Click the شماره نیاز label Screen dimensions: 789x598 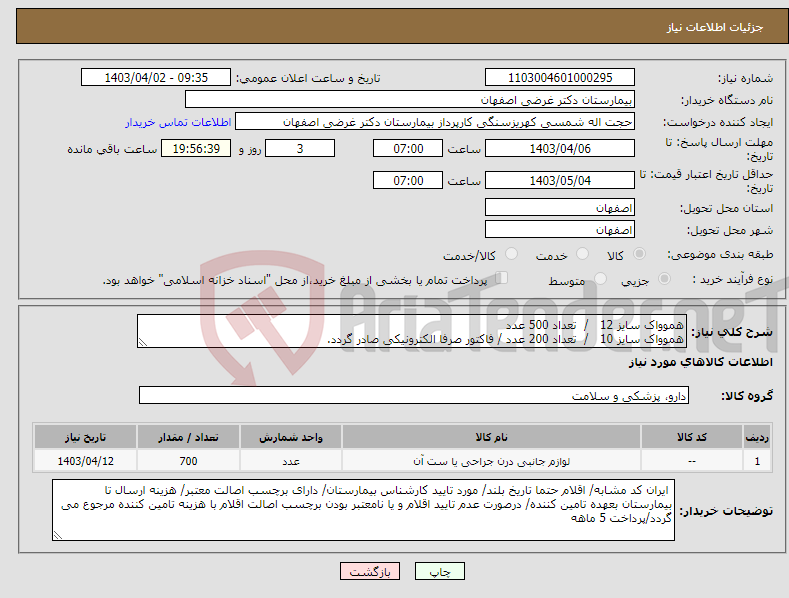(x=745, y=79)
